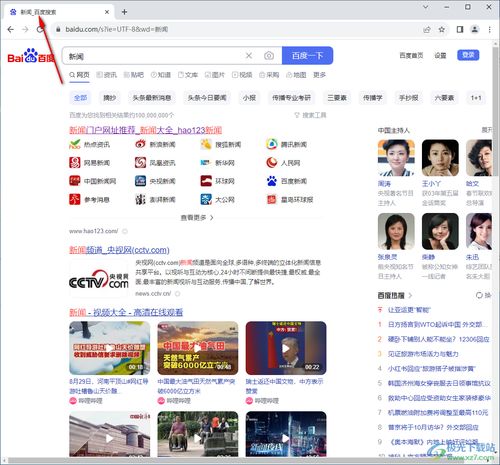Open the tab search chevron in the title bar
500x465 pixels.
426,7
